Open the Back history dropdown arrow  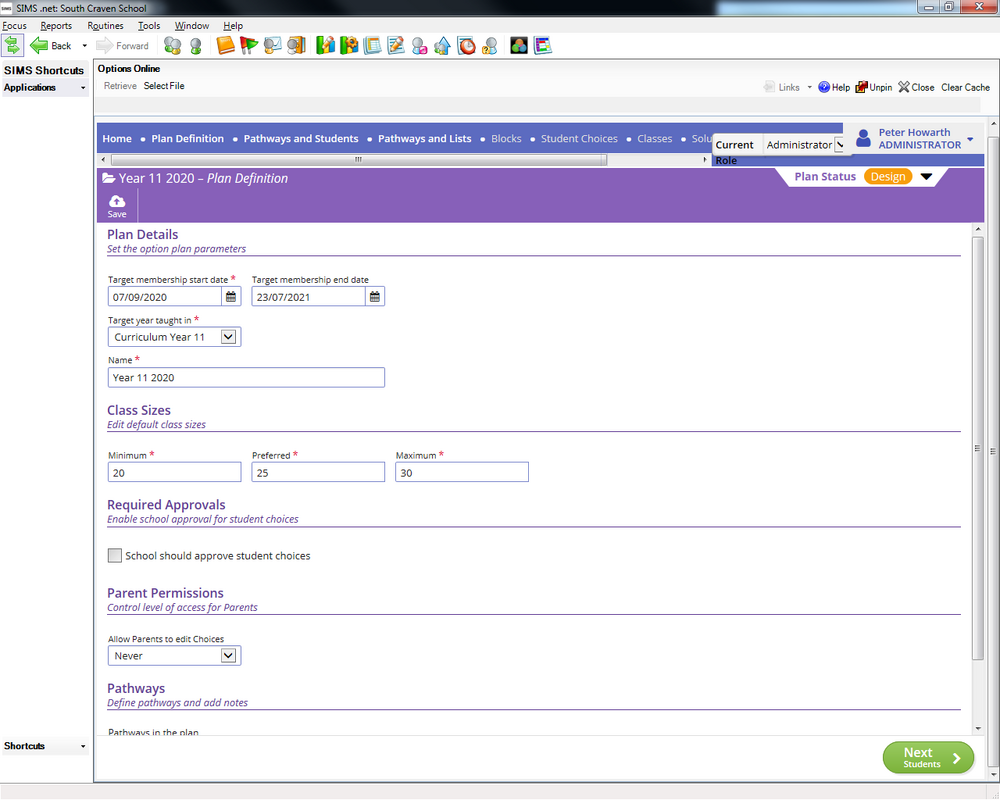pos(84,46)
